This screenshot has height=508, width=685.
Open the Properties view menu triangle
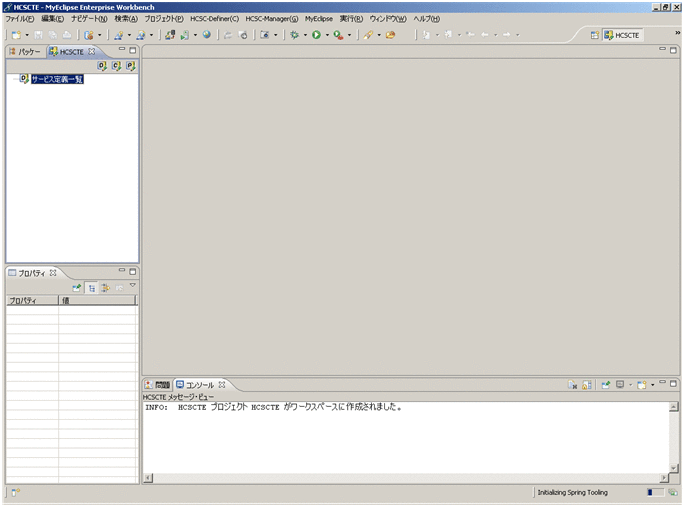click(133, 286)
